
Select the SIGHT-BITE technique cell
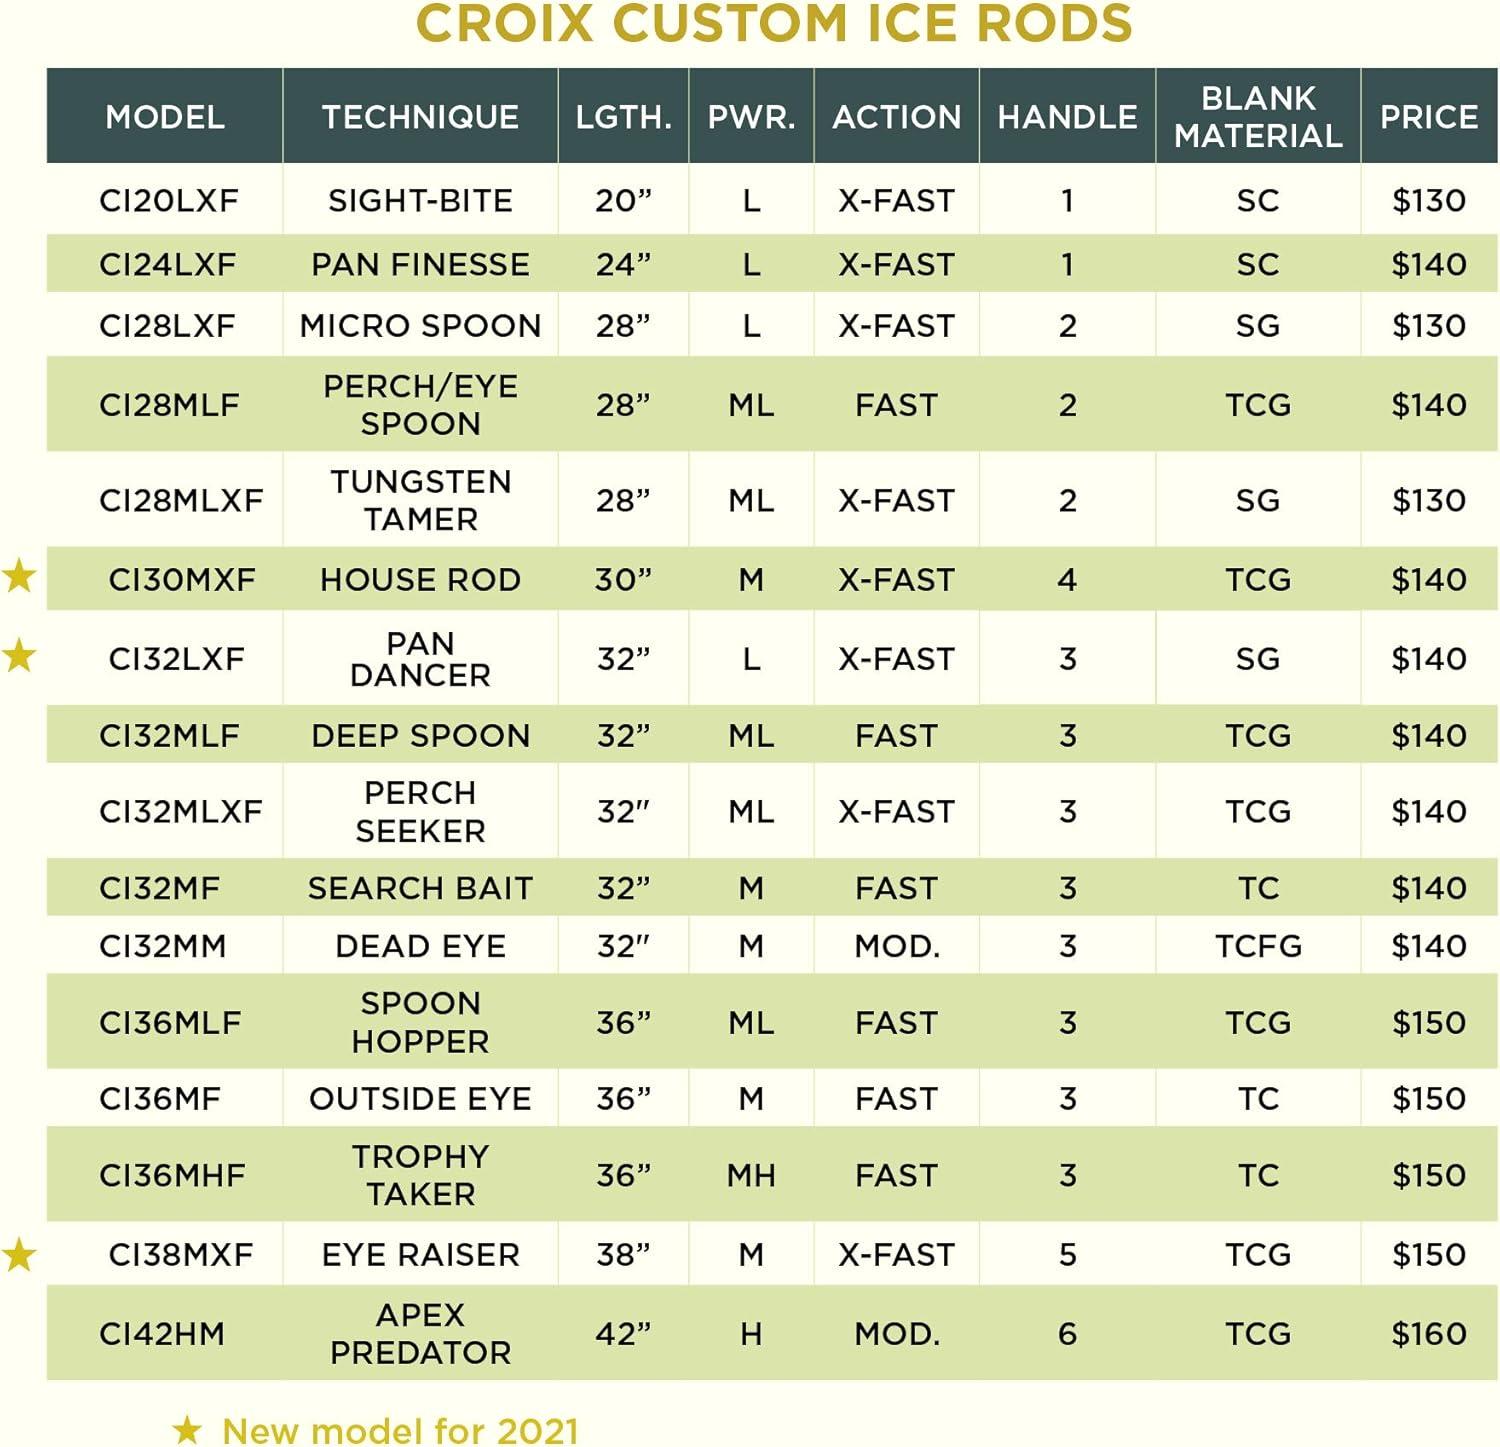click(x=420, y=201)
